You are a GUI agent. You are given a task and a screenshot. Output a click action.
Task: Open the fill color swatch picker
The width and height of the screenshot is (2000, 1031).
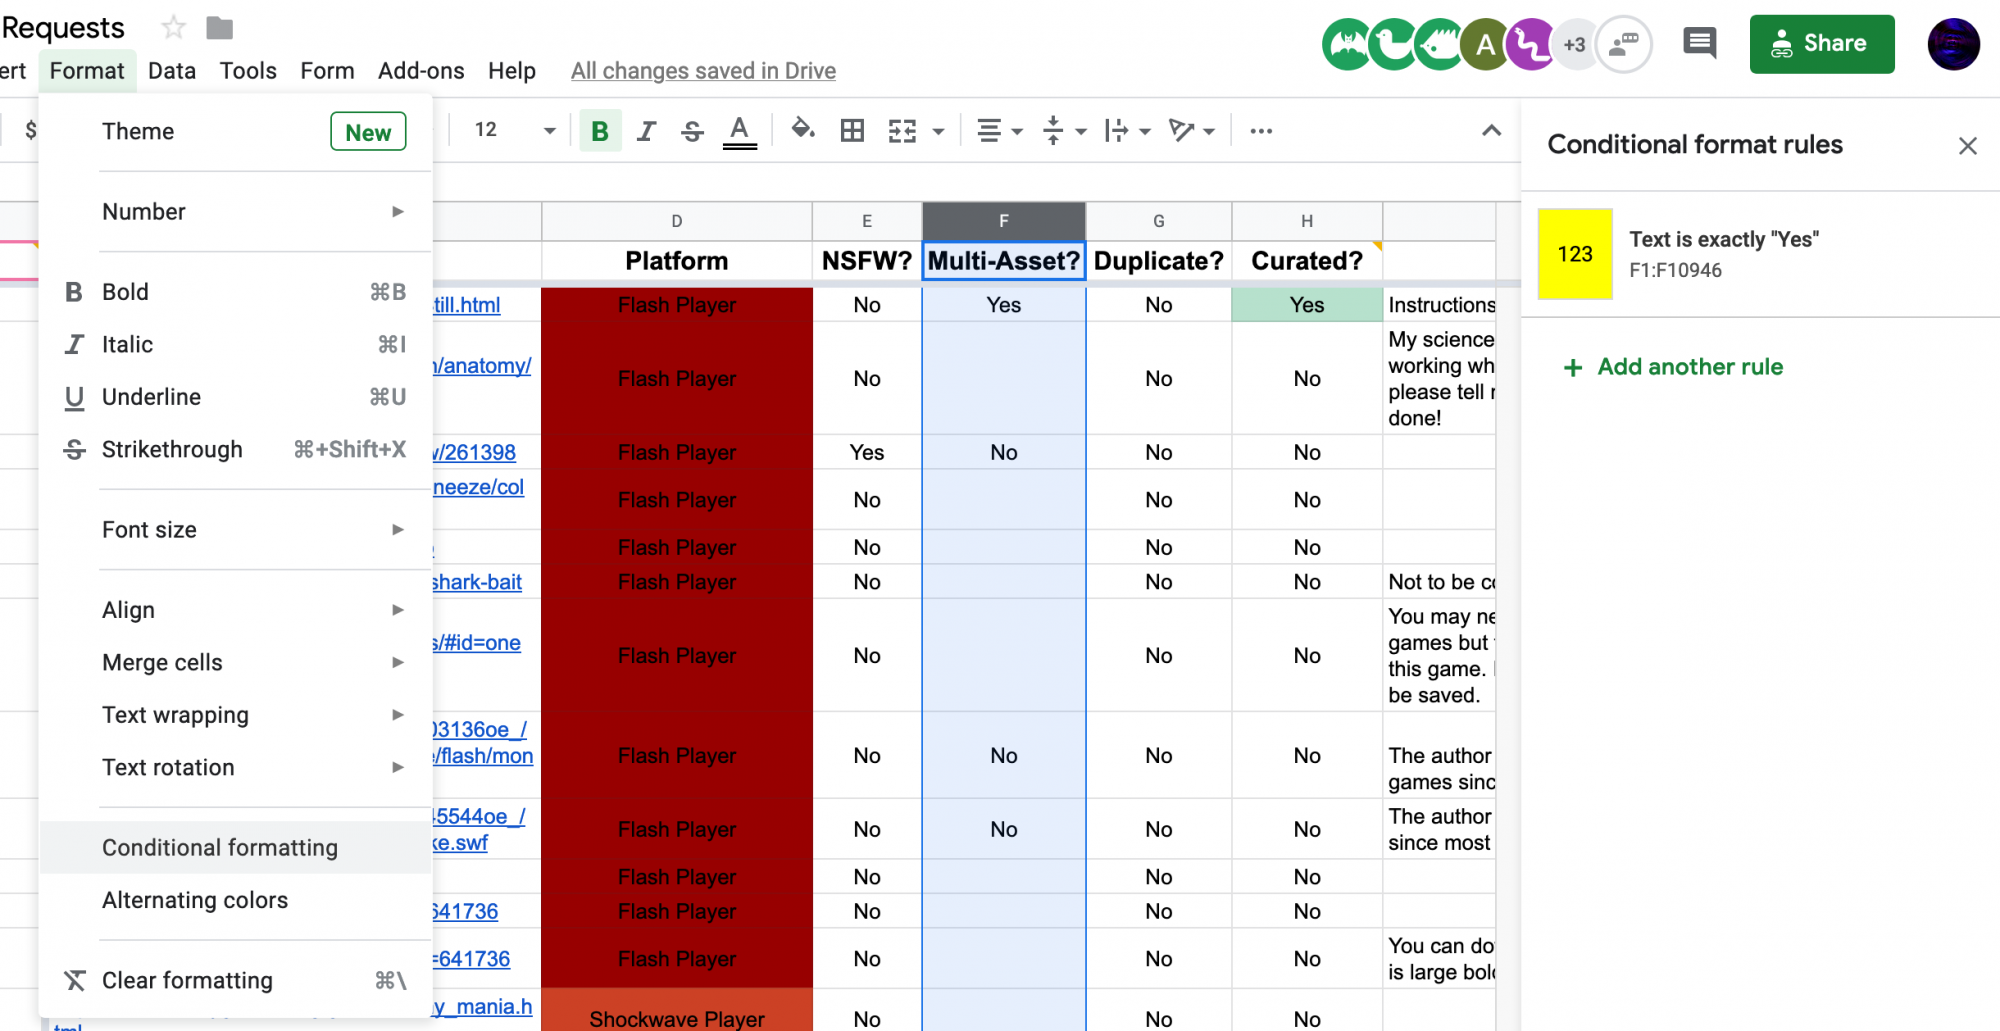[803, 130]
